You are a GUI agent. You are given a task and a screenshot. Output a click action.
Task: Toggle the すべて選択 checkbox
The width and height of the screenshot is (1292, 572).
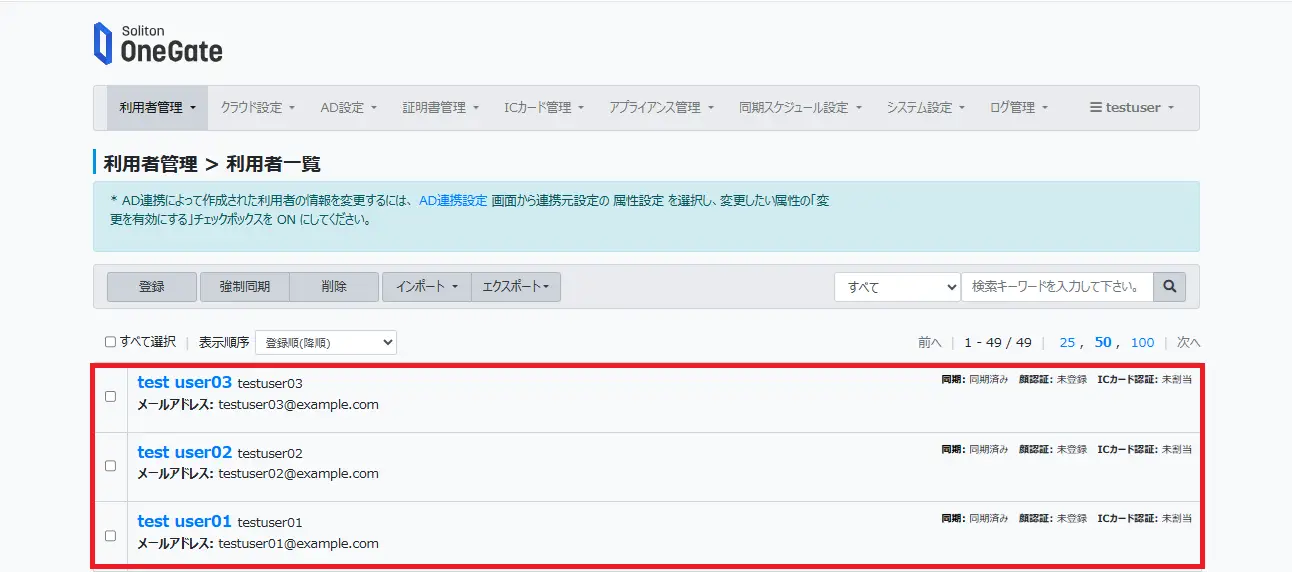(111, 342)
